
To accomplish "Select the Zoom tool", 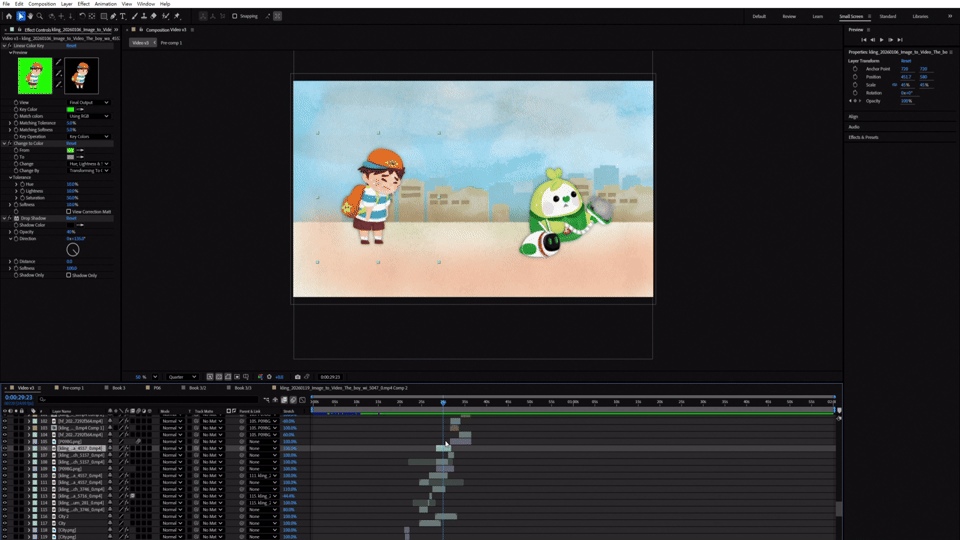I will [x=40, y=17].
